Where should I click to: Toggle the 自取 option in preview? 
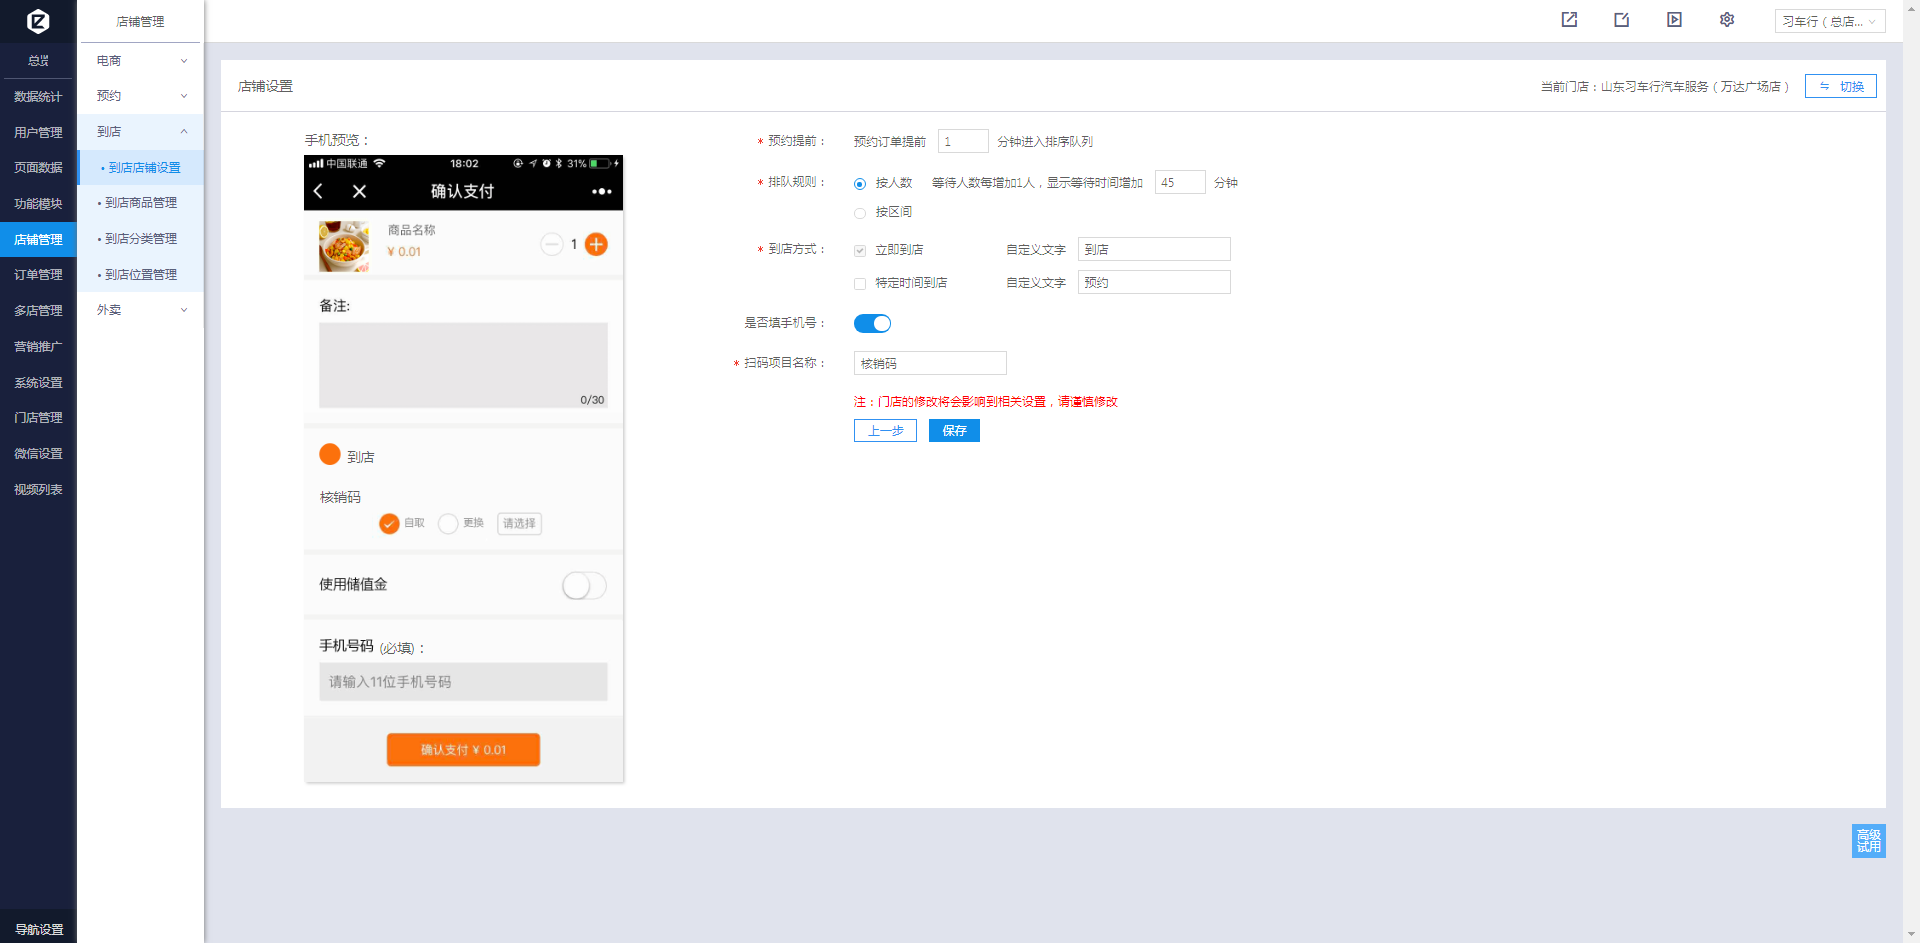(x=389, y=523)
